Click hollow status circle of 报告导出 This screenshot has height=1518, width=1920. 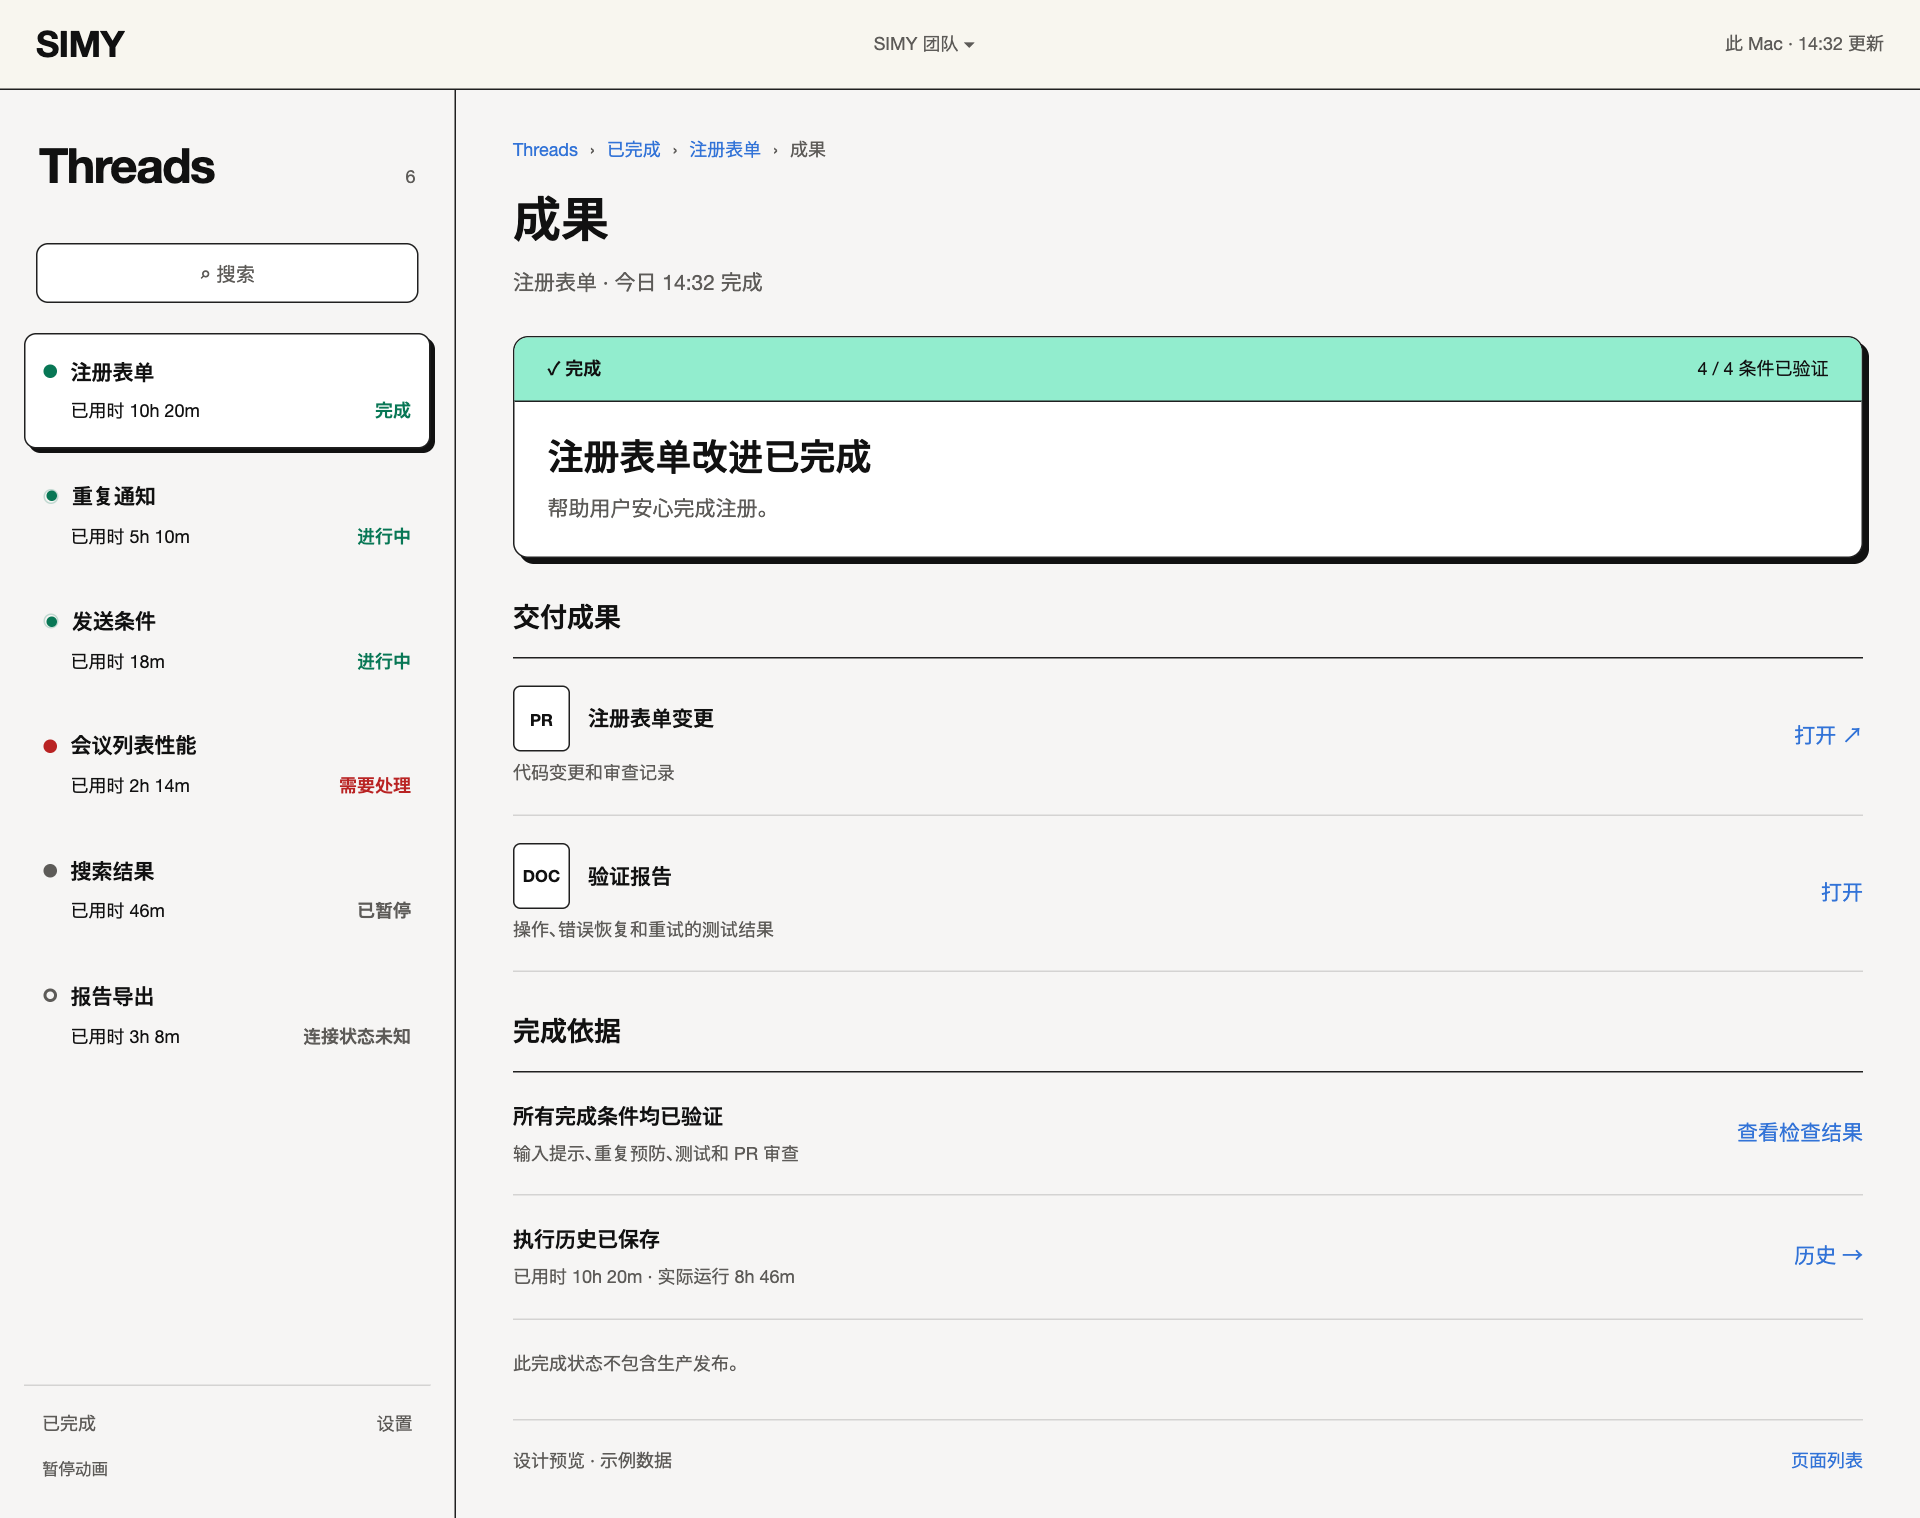tap(50, 995)
